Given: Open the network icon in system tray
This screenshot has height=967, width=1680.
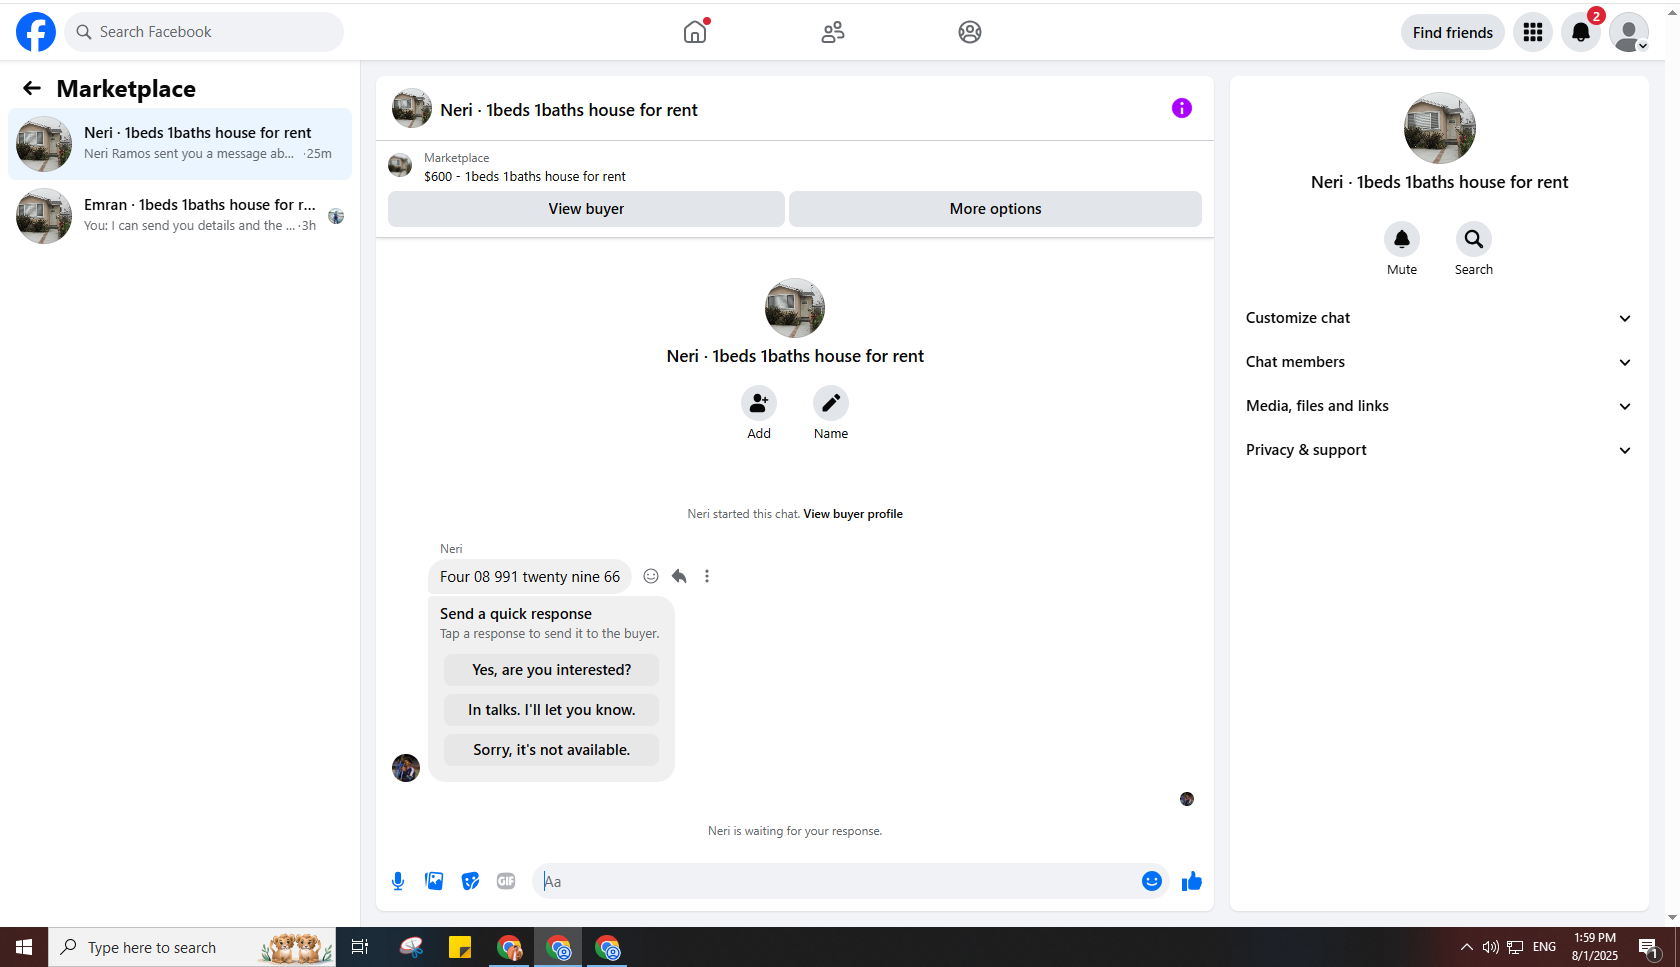Looking at the screenshot, I should click(1516, 947).
